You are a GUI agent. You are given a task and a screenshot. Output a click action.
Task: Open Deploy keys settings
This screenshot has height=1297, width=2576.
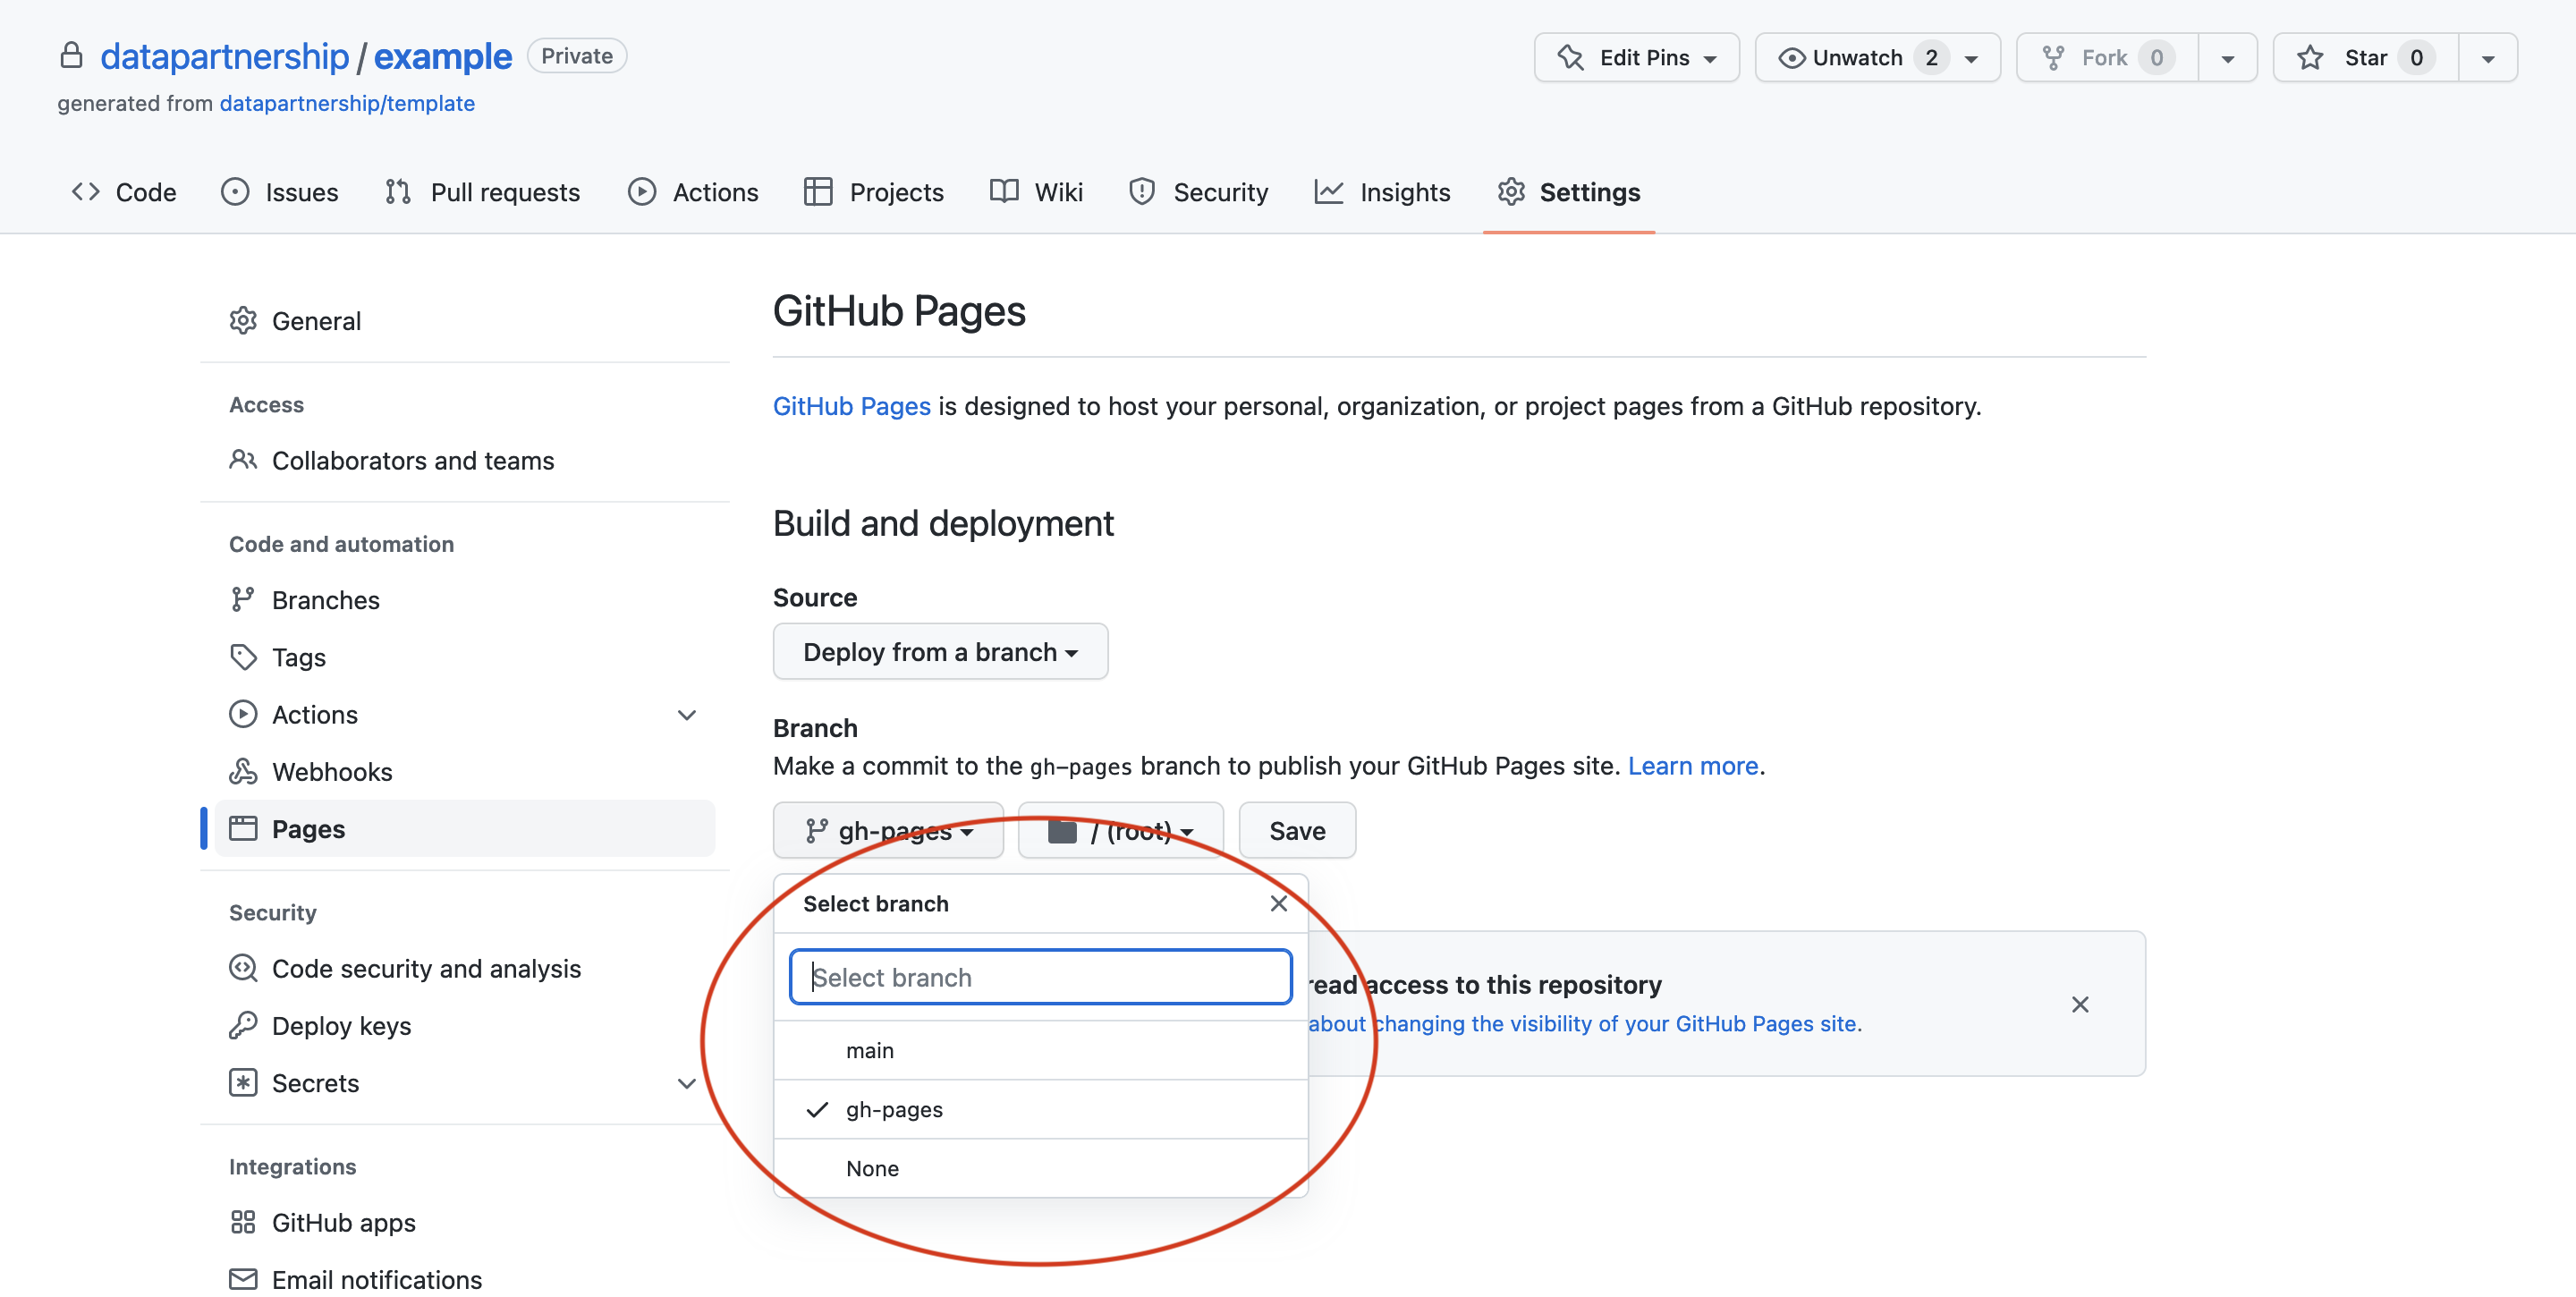click(341, 1025)
